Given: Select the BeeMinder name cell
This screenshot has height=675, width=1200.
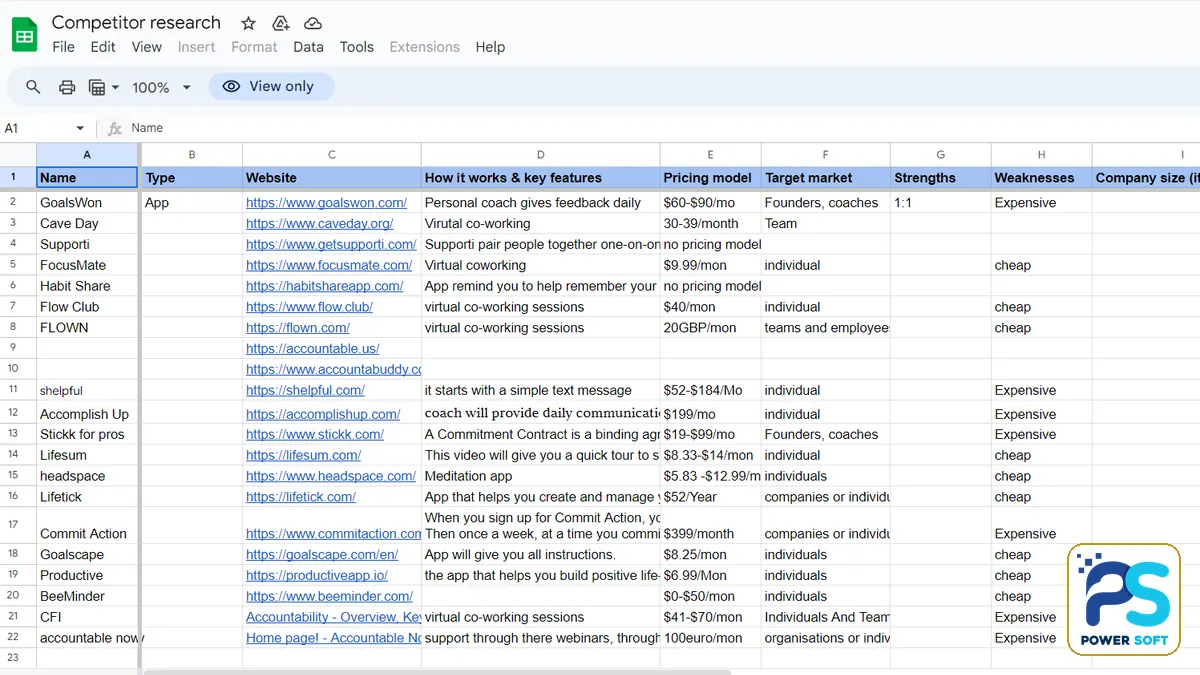Looking at the screenshot, I should click(x=87, y=596).
